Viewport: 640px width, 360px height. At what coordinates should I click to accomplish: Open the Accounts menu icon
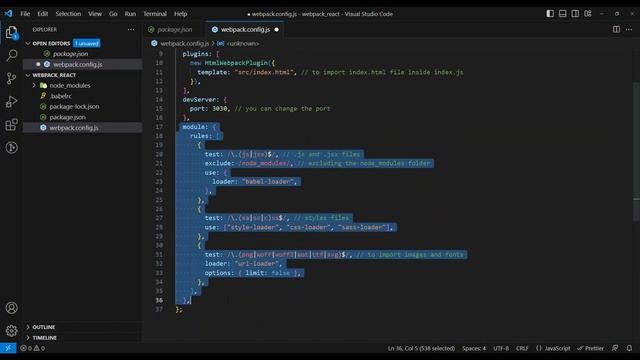click(x=11, y=308)
